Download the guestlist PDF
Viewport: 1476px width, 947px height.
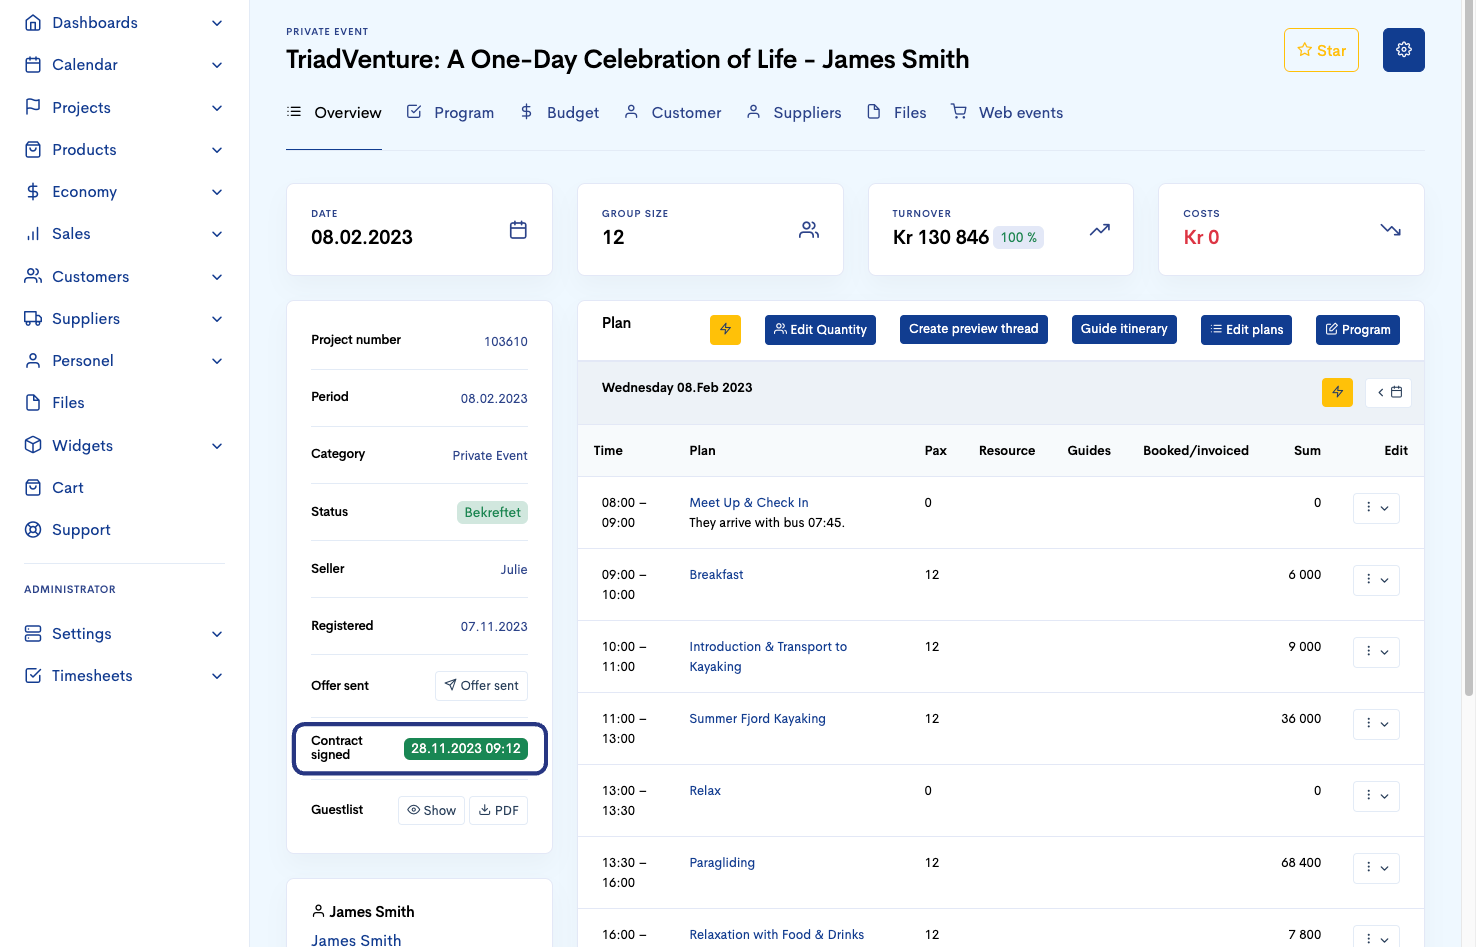coord(498,810)
